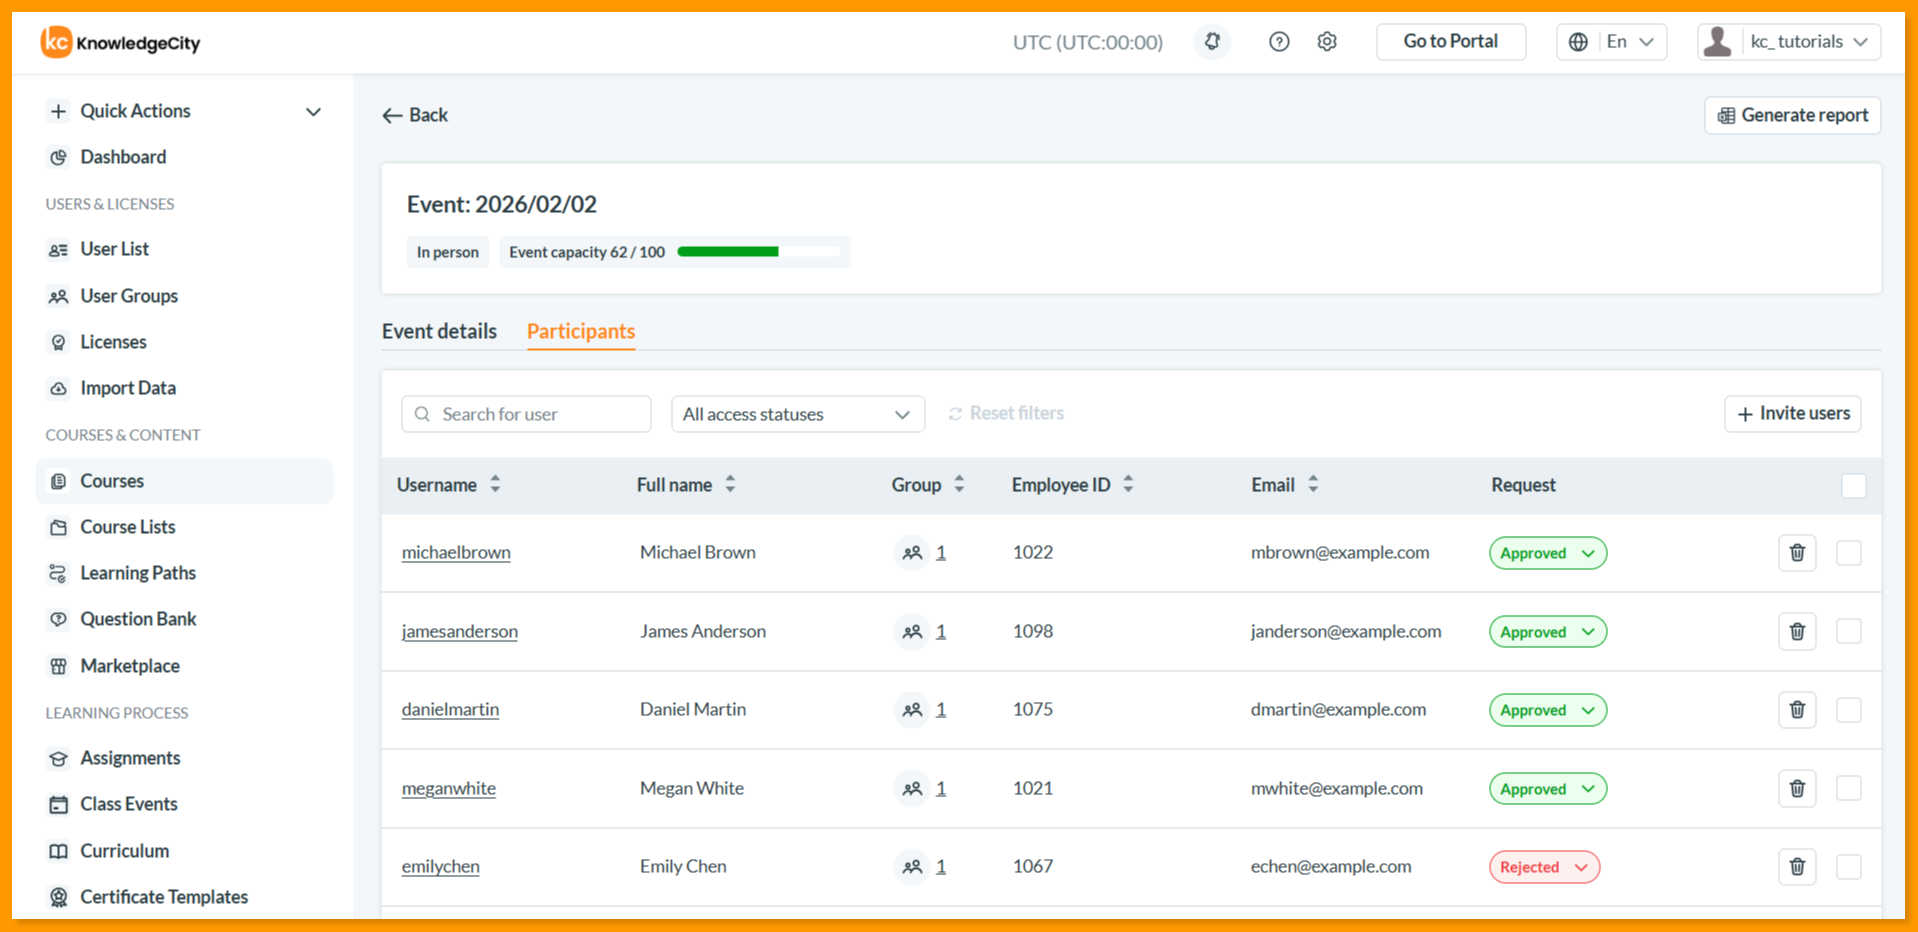The image size is (1918, 932).
Task: Tick the select-all checkbox in table header
Action: coord(1853,486)
